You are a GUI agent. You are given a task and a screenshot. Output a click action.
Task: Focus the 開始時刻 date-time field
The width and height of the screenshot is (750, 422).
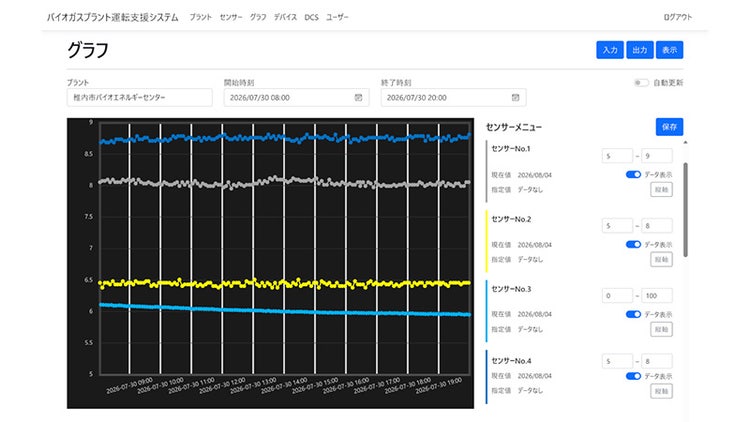click(297, 98)
